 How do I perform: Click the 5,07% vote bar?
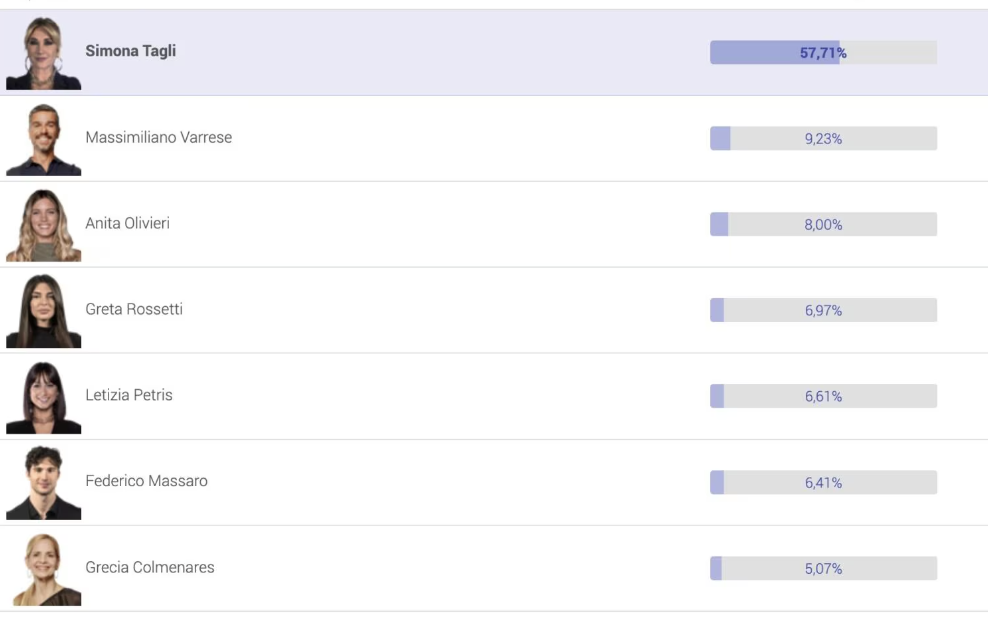[x=823, y=569]
